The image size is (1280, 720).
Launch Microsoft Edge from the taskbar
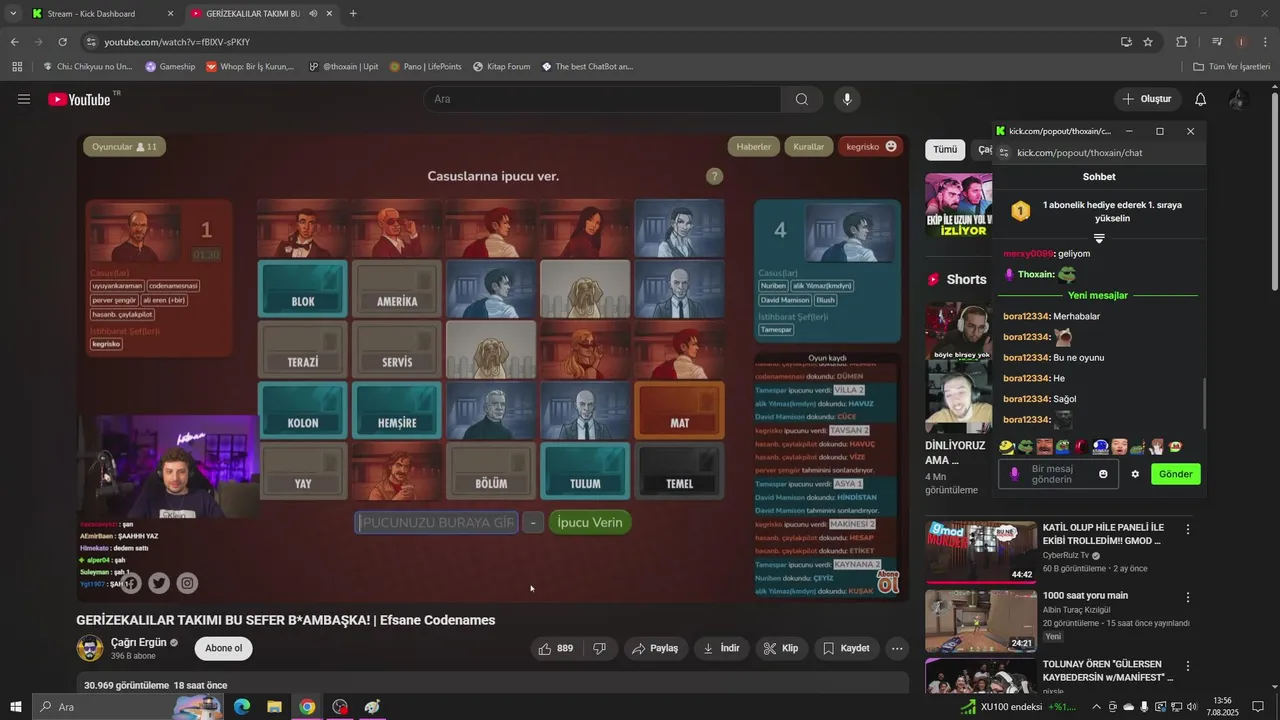tap(242, 707)
